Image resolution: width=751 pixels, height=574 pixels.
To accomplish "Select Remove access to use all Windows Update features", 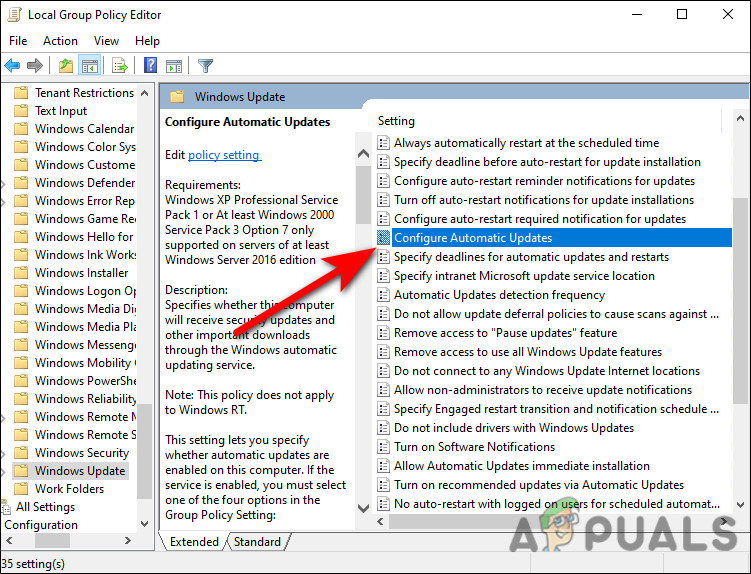I will 528,352.
